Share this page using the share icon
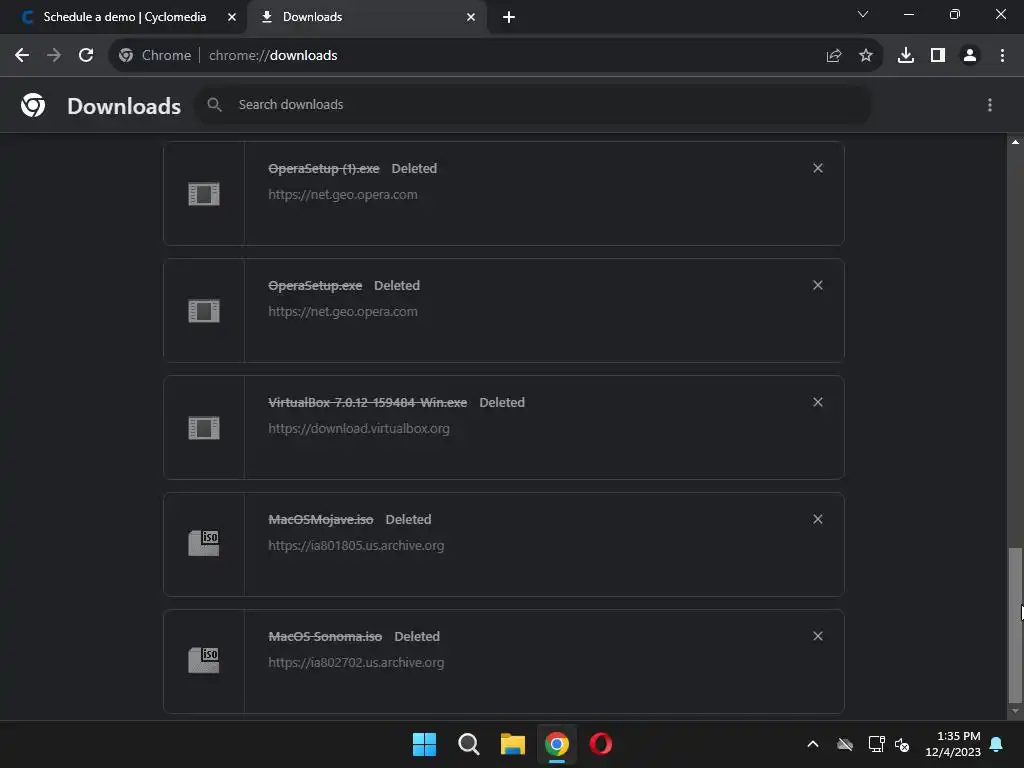Image resolution: width=1024 pixels, height=768 pixels. 834,56
